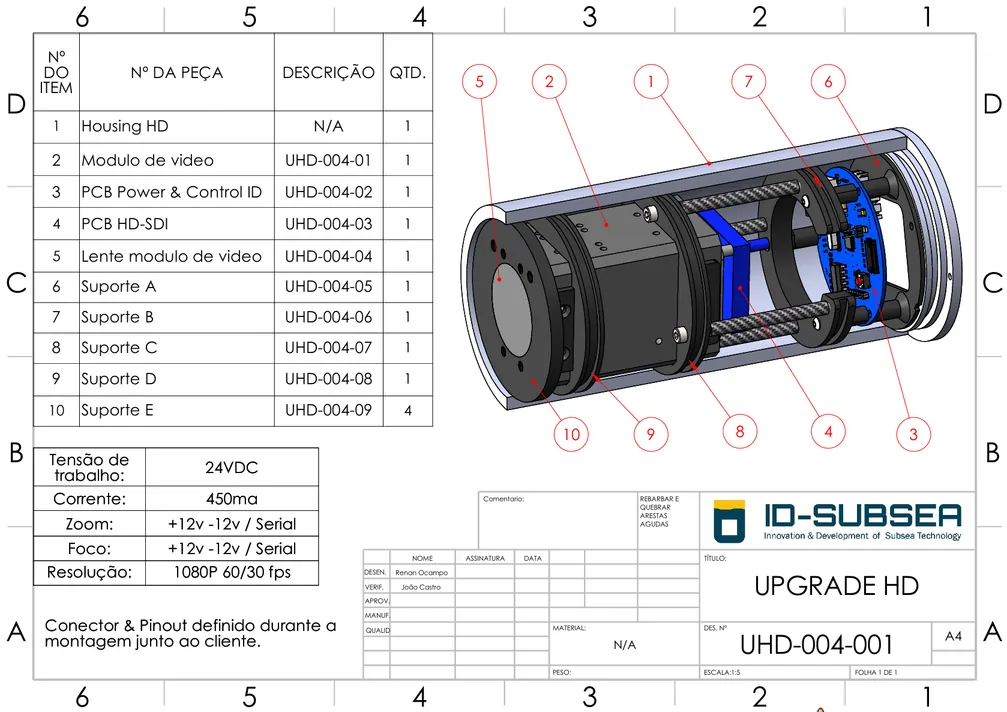Select the 'Suporte A' cell

tap(177, 286)
